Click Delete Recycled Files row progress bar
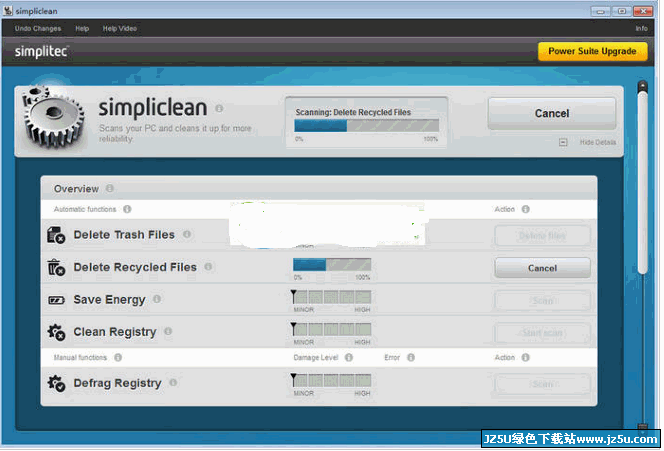664x451 pixels. [x=332, y=265]
